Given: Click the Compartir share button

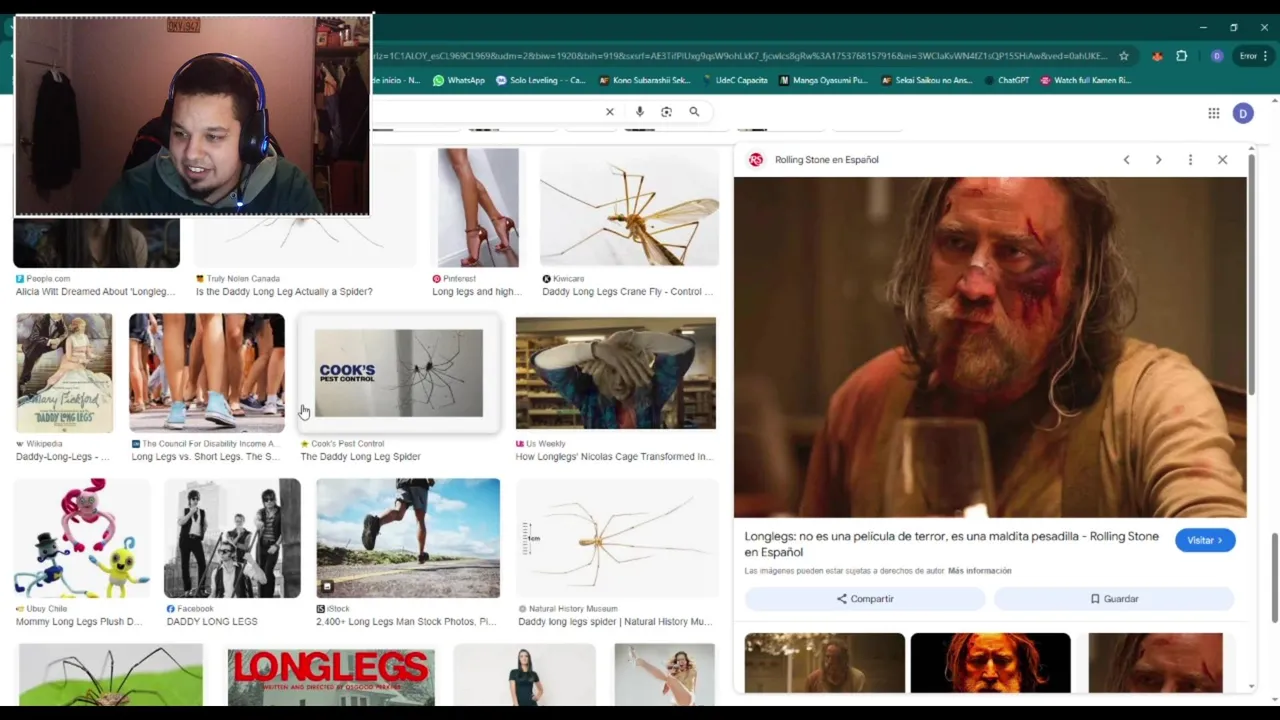Looking at the screenshot, I should [865, 599].
